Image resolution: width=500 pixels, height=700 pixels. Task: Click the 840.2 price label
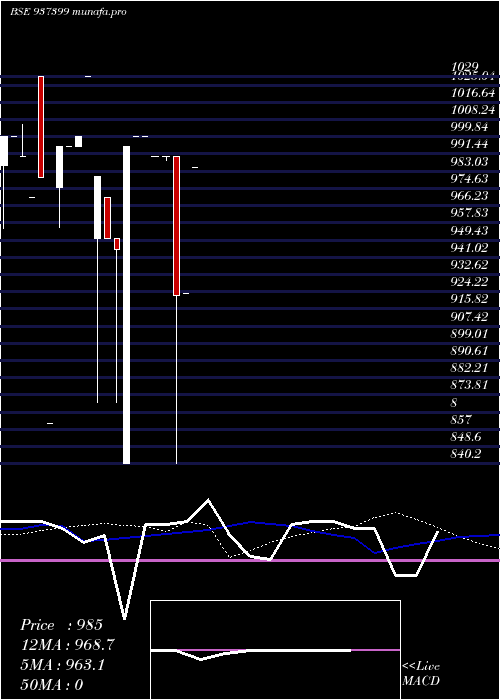pyautogui.click(x=466, y=454)
